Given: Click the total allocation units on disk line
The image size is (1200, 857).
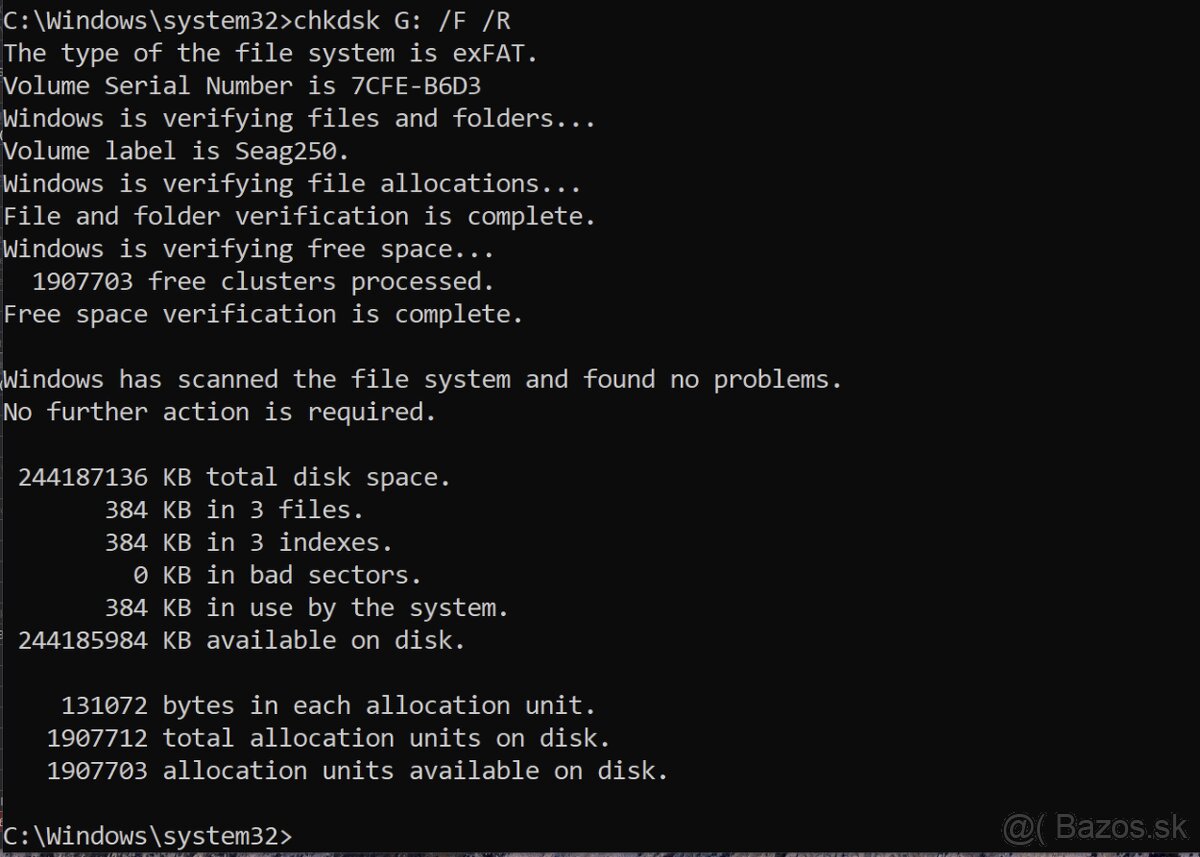Looking at the screenshot, I should (x=328, y=739).
